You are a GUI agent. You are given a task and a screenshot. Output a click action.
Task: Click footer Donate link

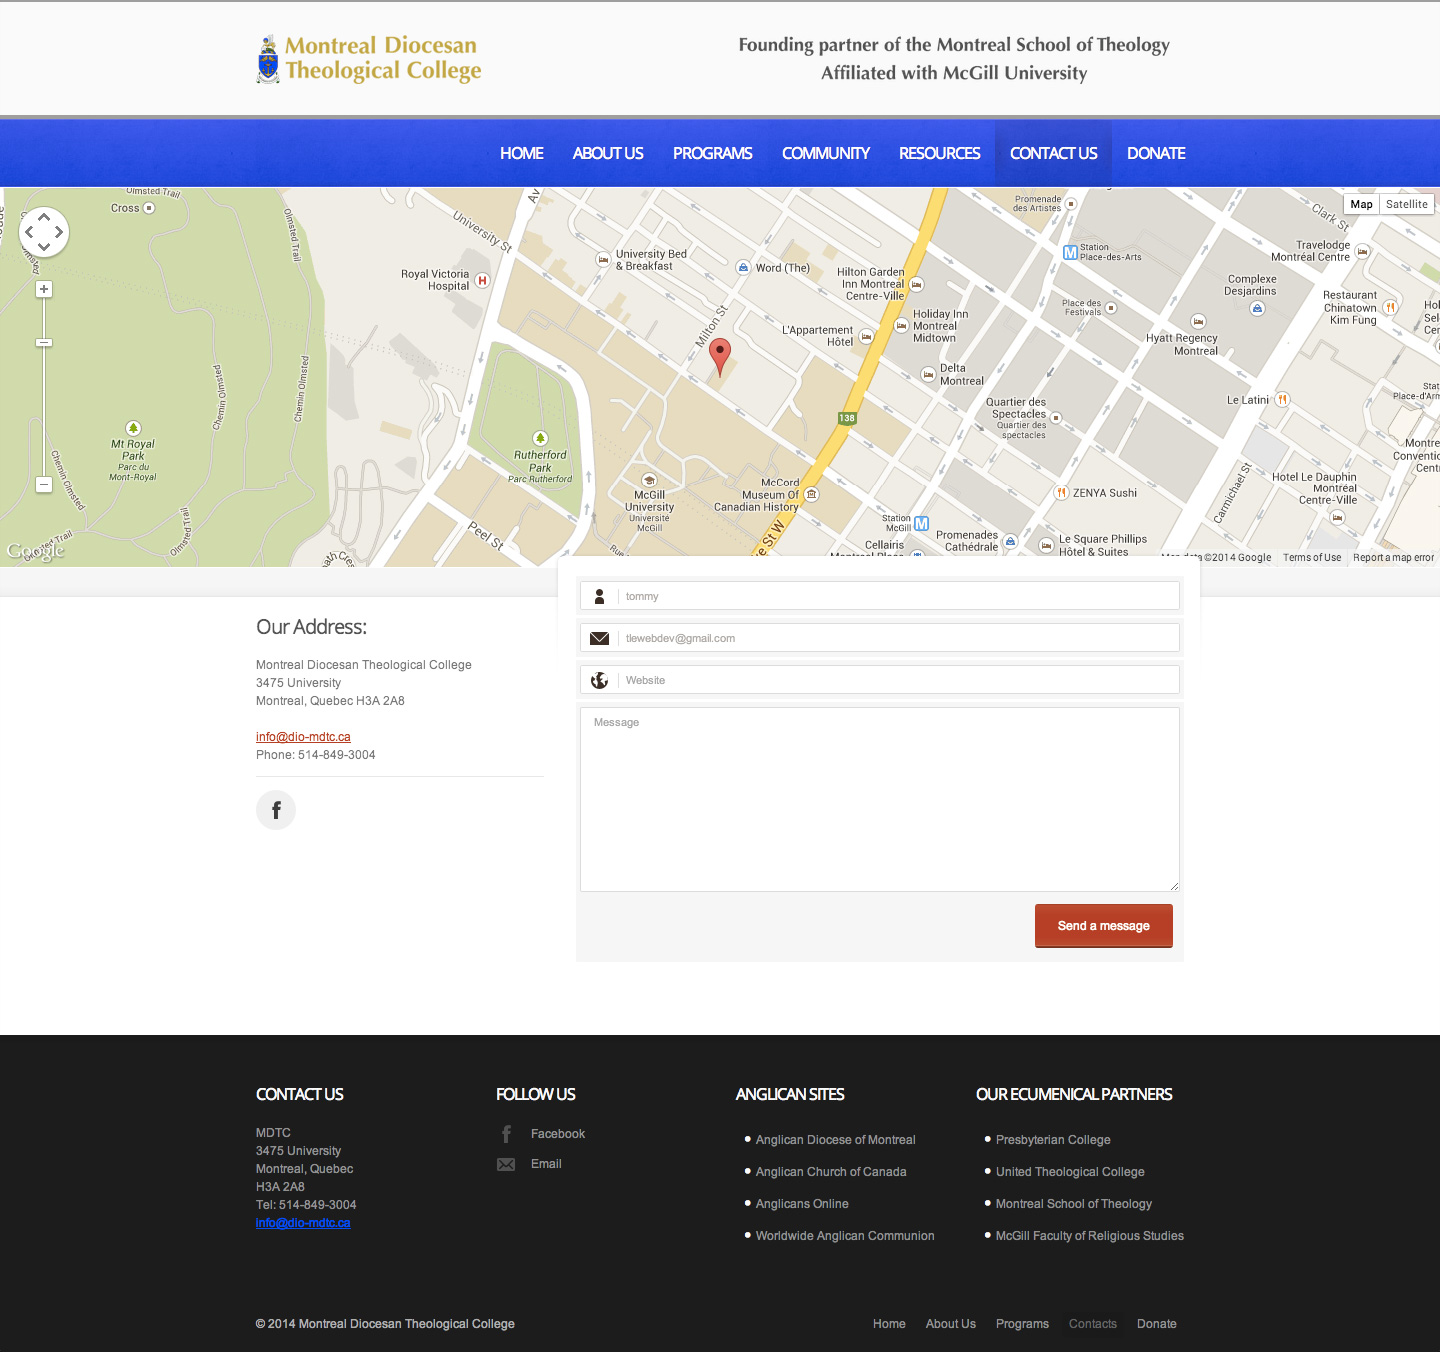pos(1157,1324)
